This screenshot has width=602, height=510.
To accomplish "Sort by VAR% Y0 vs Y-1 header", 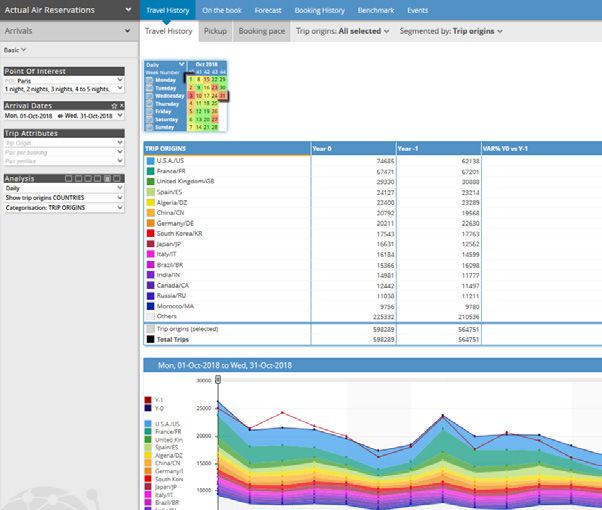I will pos(542,149).
